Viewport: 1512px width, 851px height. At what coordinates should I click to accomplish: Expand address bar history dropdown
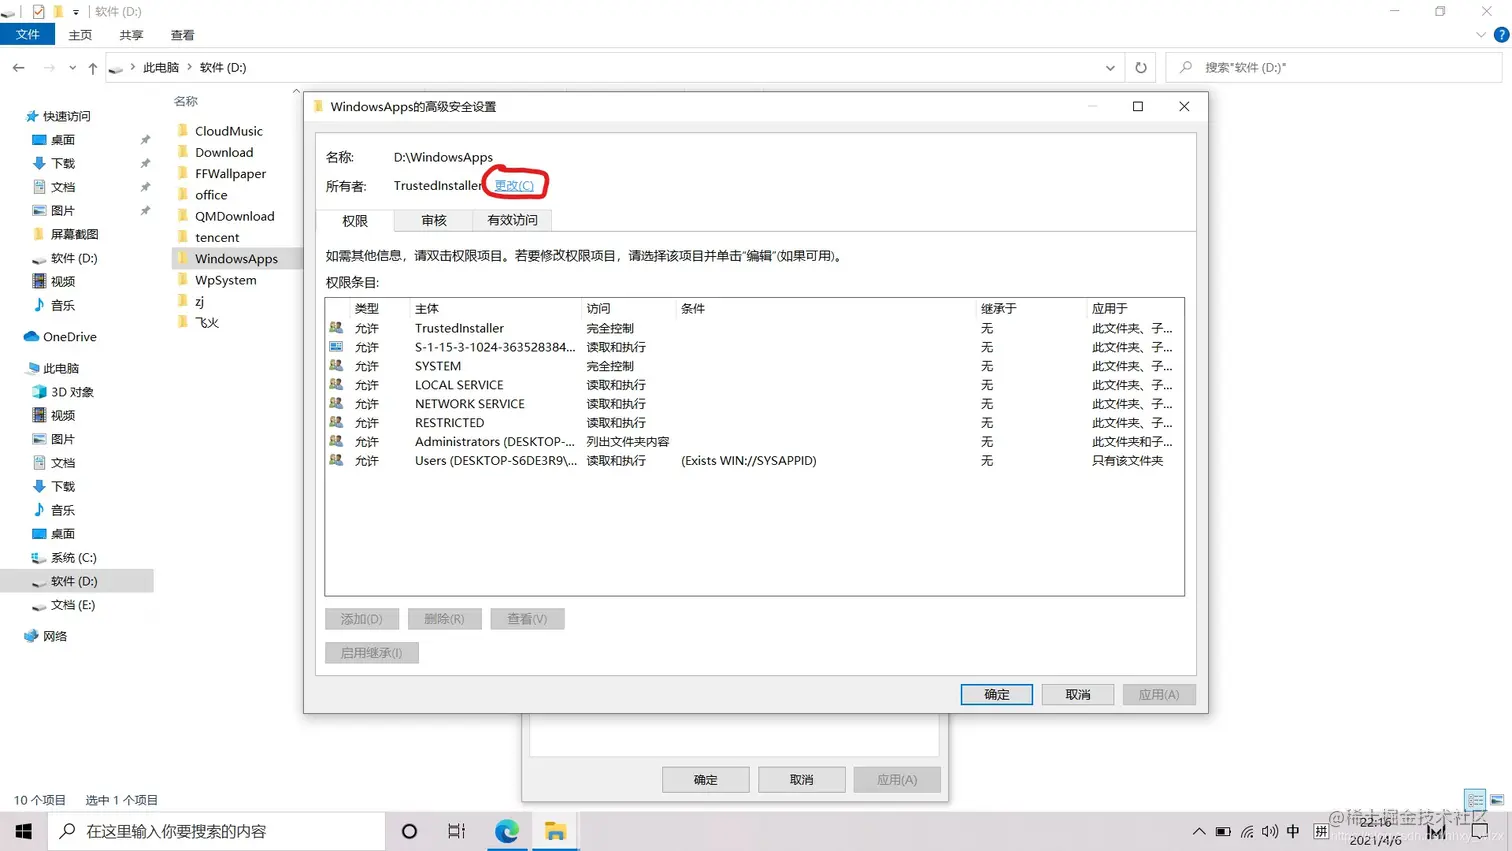pyautogui.click(x=1110, y=68)
